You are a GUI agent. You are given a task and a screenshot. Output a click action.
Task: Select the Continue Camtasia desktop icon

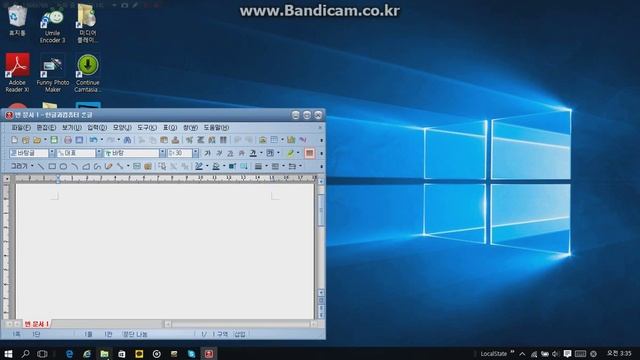pyautogui.click(x=87, y=73)
